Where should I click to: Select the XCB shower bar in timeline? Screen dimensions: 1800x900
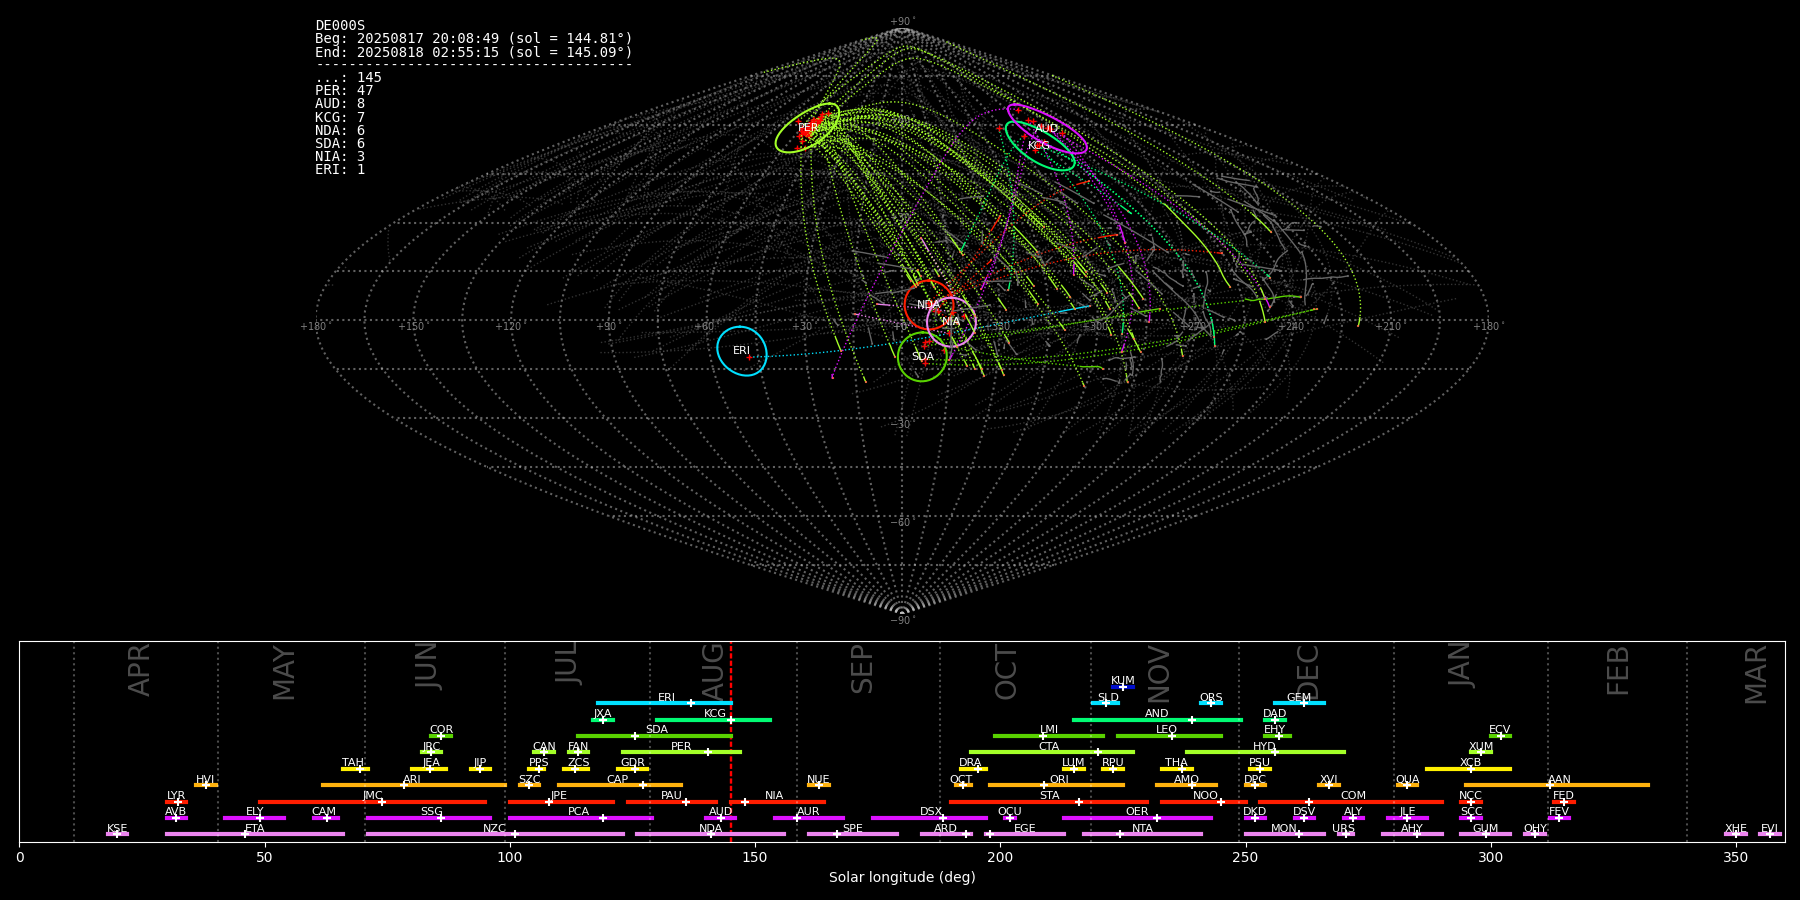(1468, 768)
